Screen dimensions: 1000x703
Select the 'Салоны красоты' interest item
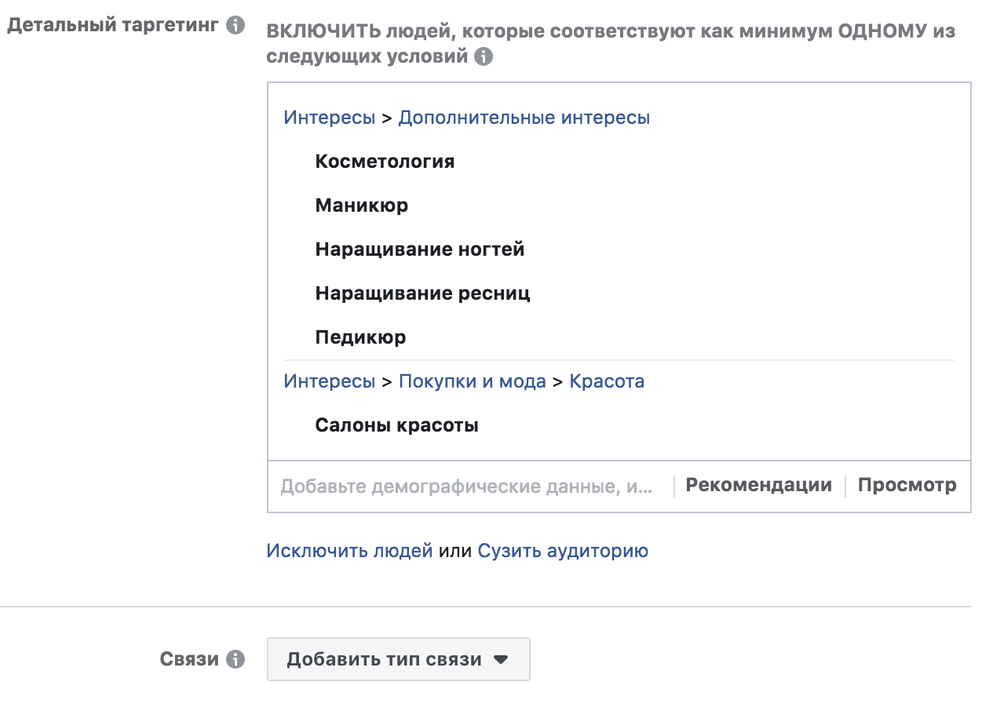pos(396,425)
